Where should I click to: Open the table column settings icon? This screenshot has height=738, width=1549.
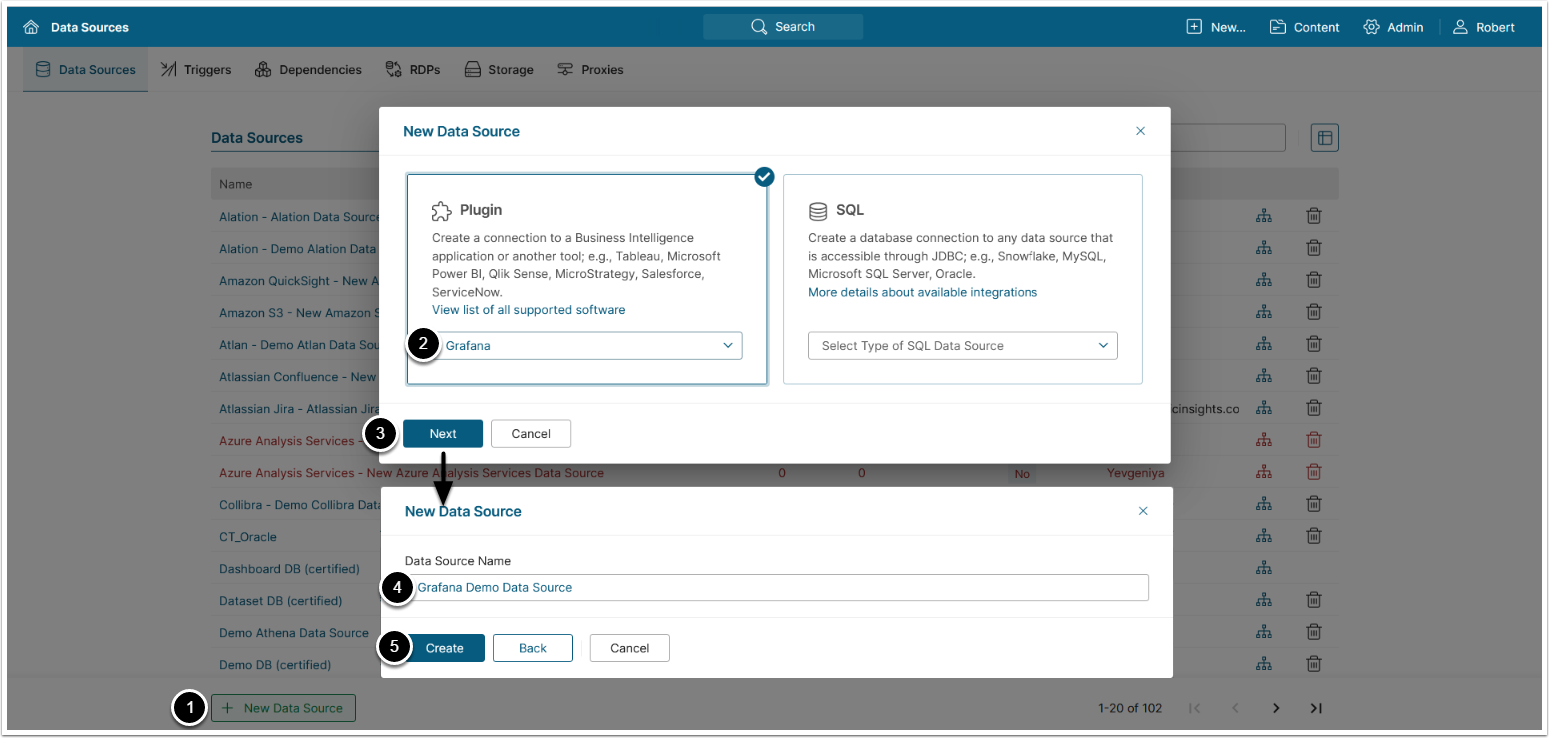1325,138
